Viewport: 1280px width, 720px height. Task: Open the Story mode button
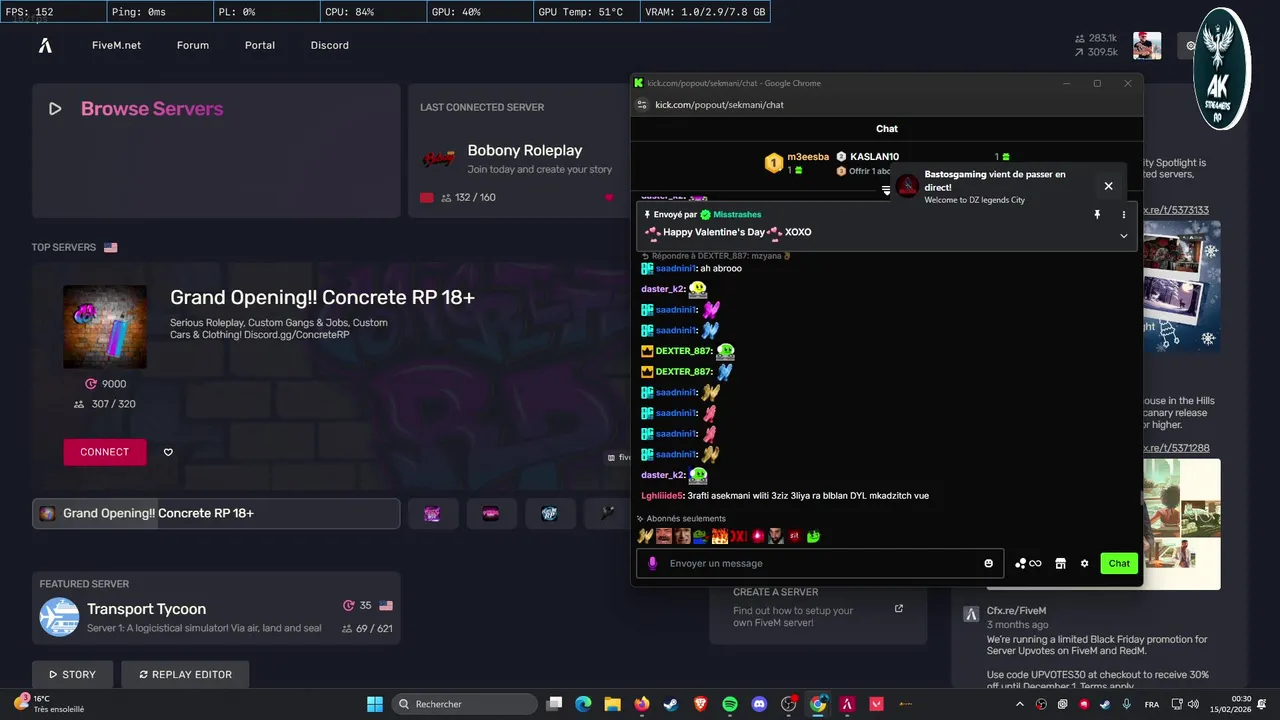tap(71, 675)
